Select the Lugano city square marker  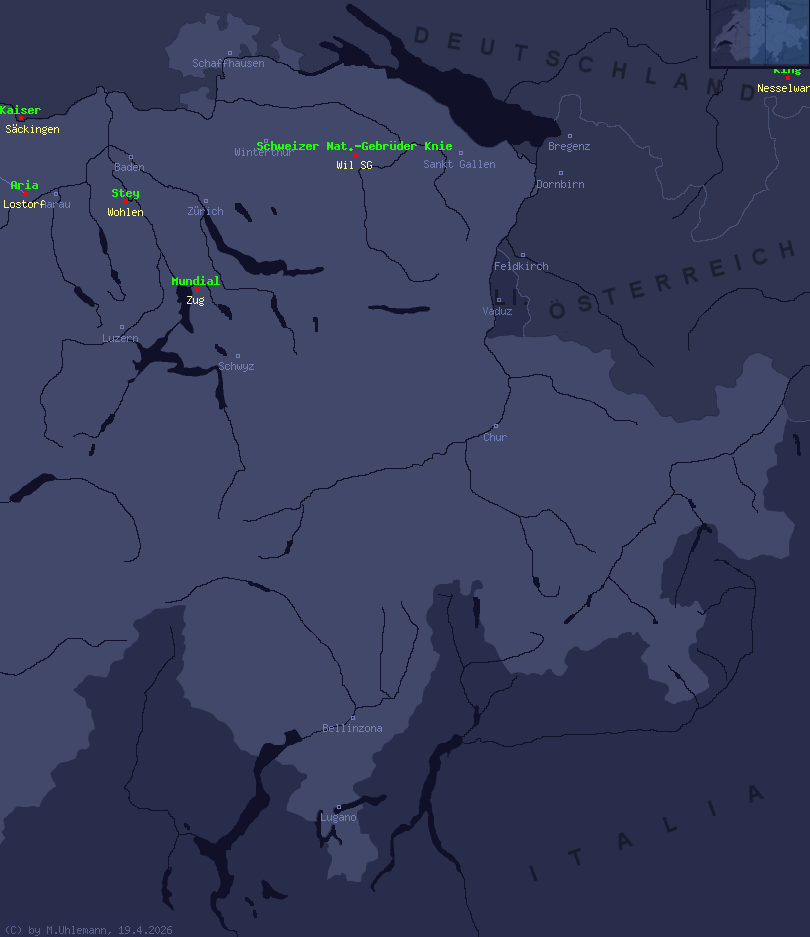click(x=338, y=806)
